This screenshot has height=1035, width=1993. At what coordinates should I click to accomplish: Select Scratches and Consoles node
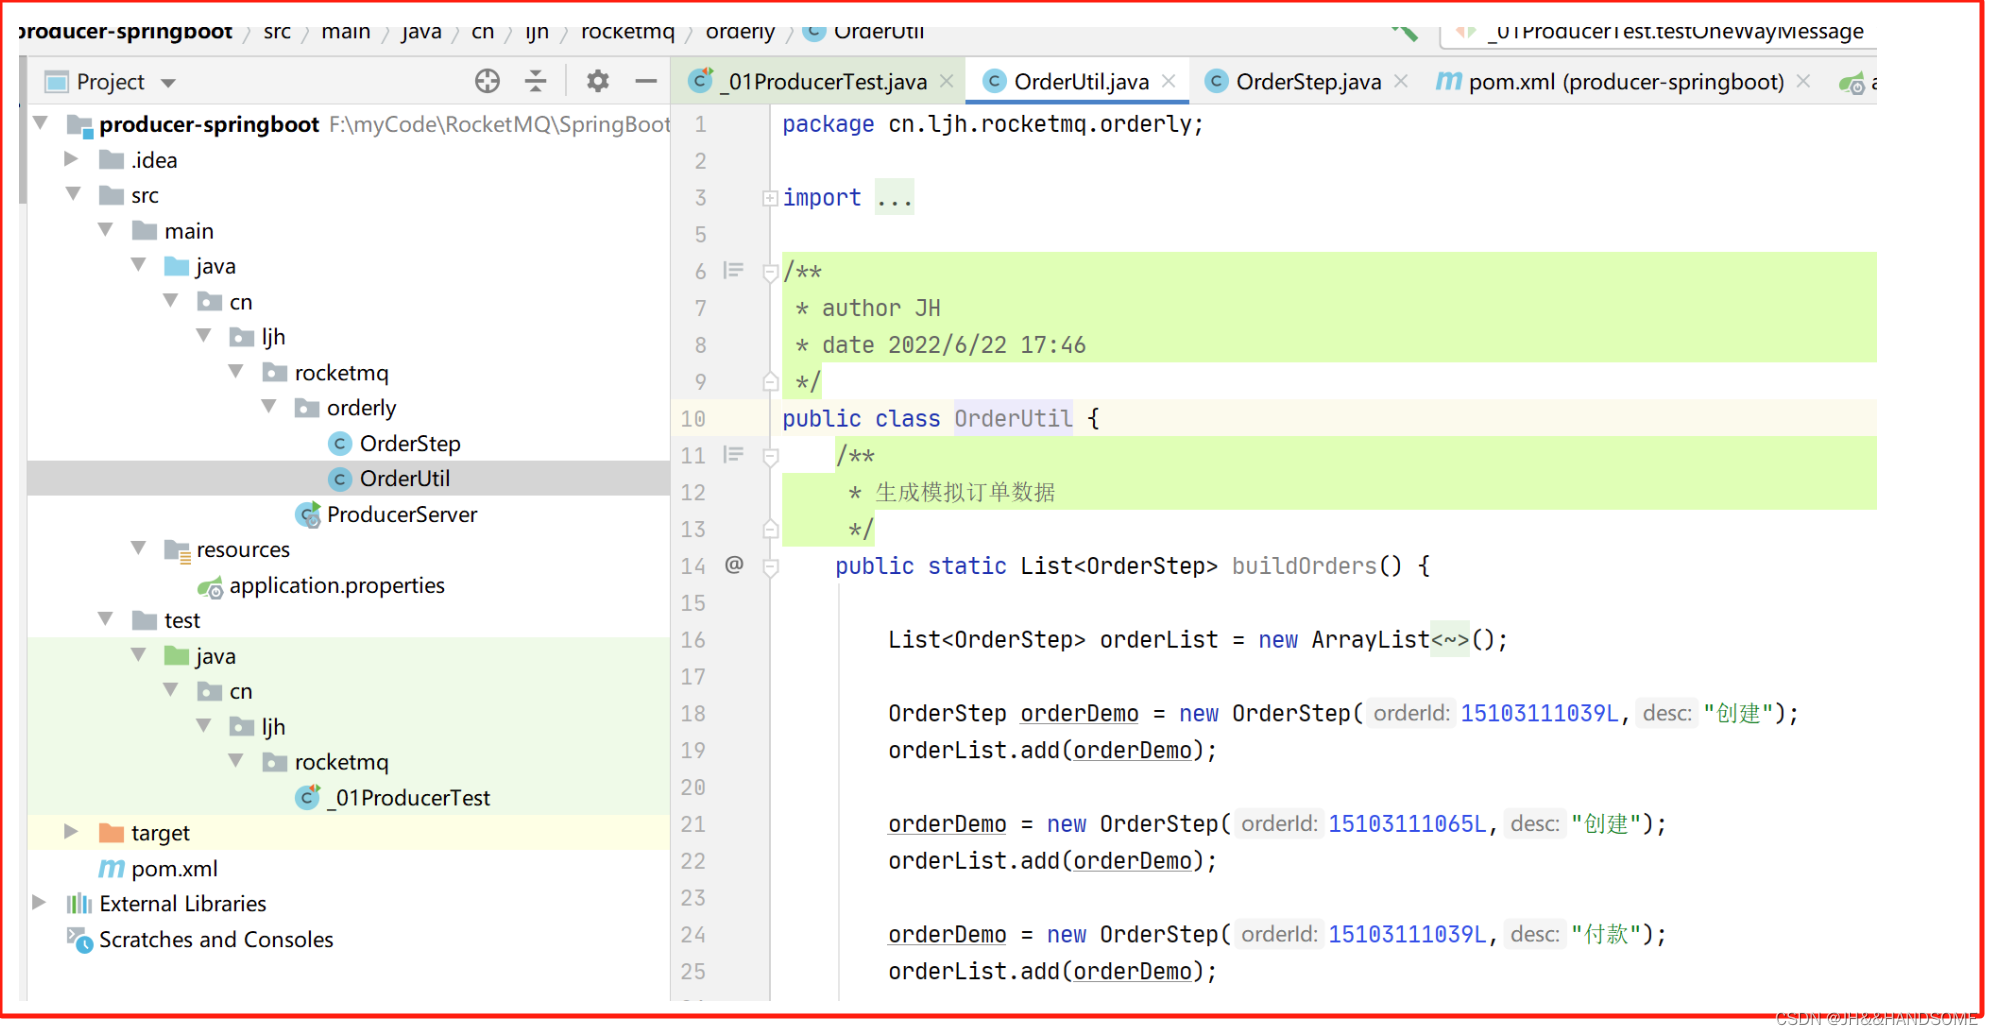200,940
